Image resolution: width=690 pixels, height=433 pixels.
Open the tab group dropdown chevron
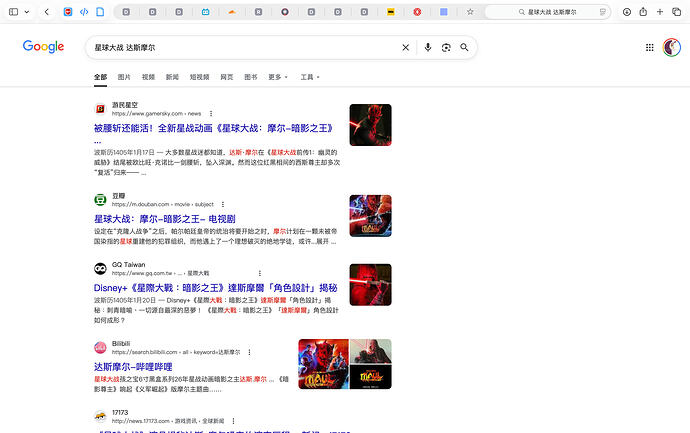pos(27,12)
